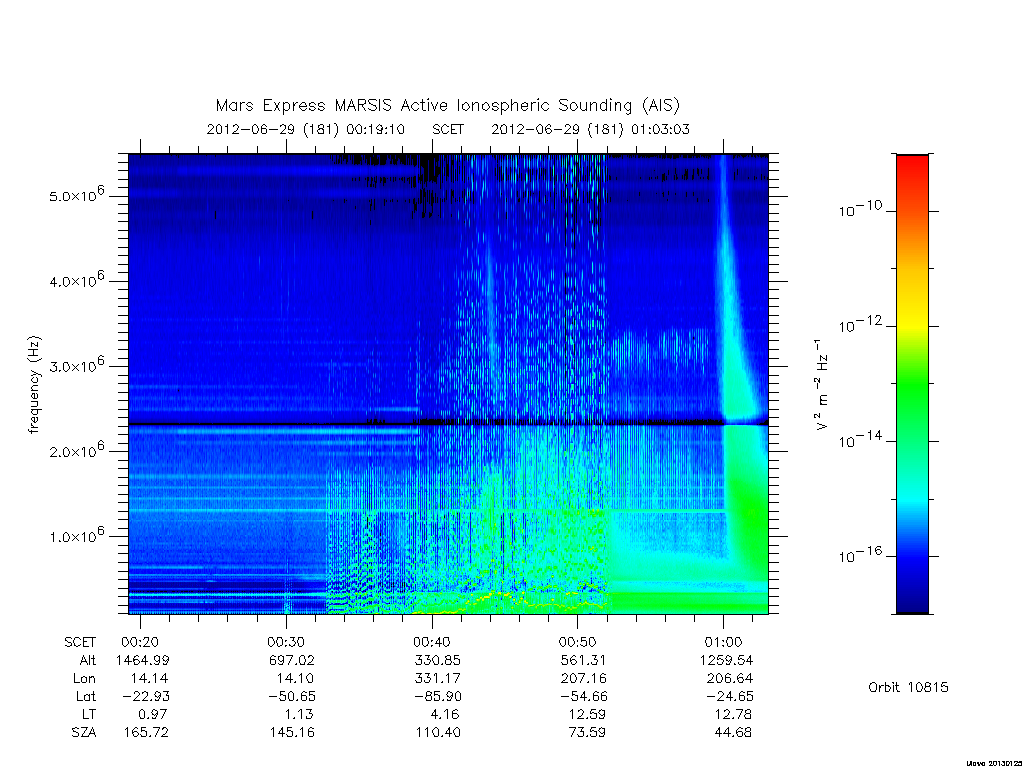Image resolution: width=1024 pixels, height=768 pixels.
Task: Click the 'SCET' row header below the plot
Action: [80, 643]
